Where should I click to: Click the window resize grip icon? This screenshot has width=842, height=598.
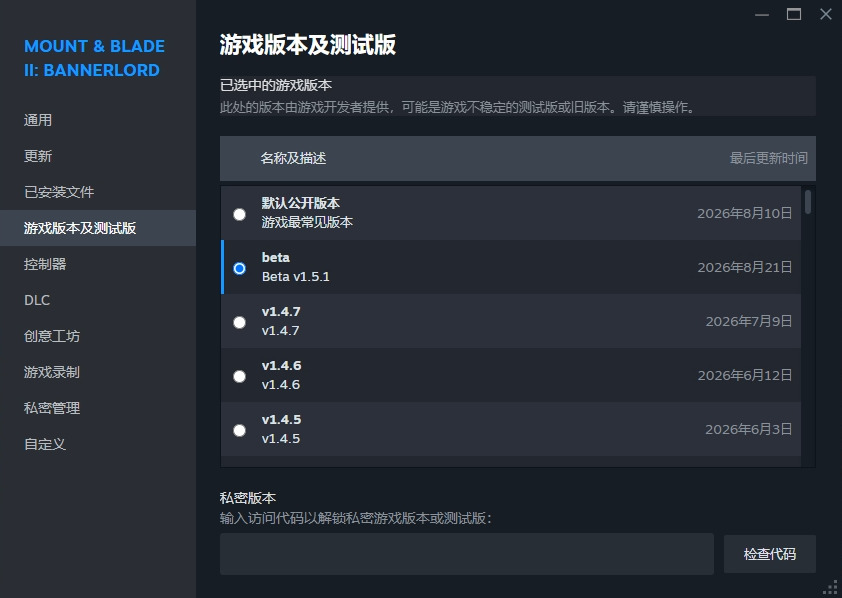click(831, 588)
